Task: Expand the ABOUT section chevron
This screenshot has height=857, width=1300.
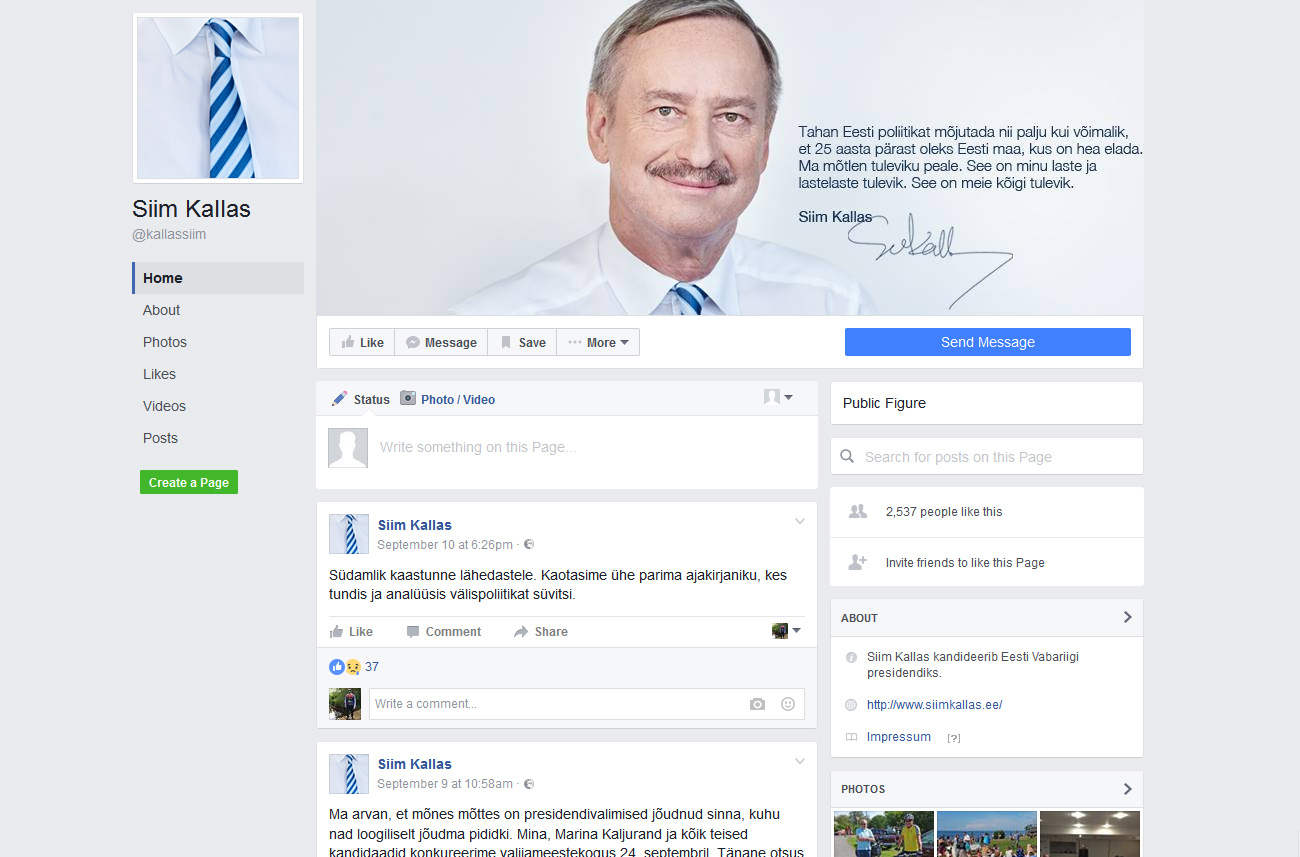Action: click(1127, 617)
